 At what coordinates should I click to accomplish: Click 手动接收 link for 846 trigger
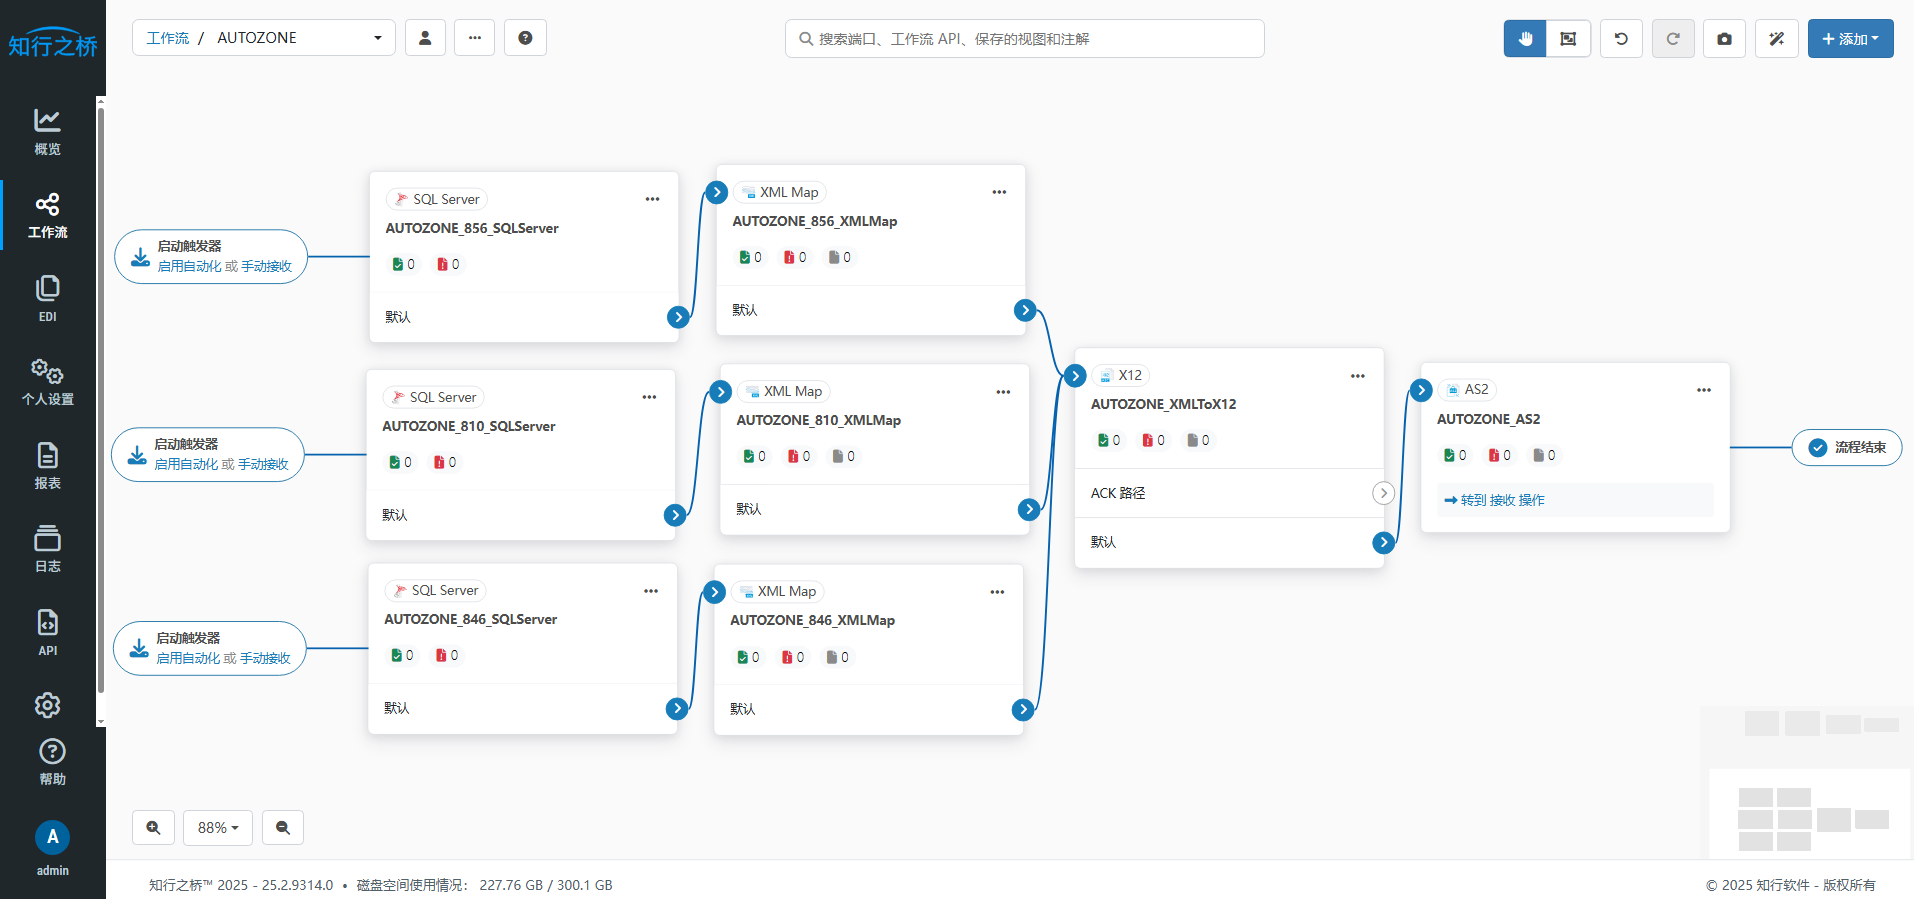pyautogui.click(x=265, y=658)
